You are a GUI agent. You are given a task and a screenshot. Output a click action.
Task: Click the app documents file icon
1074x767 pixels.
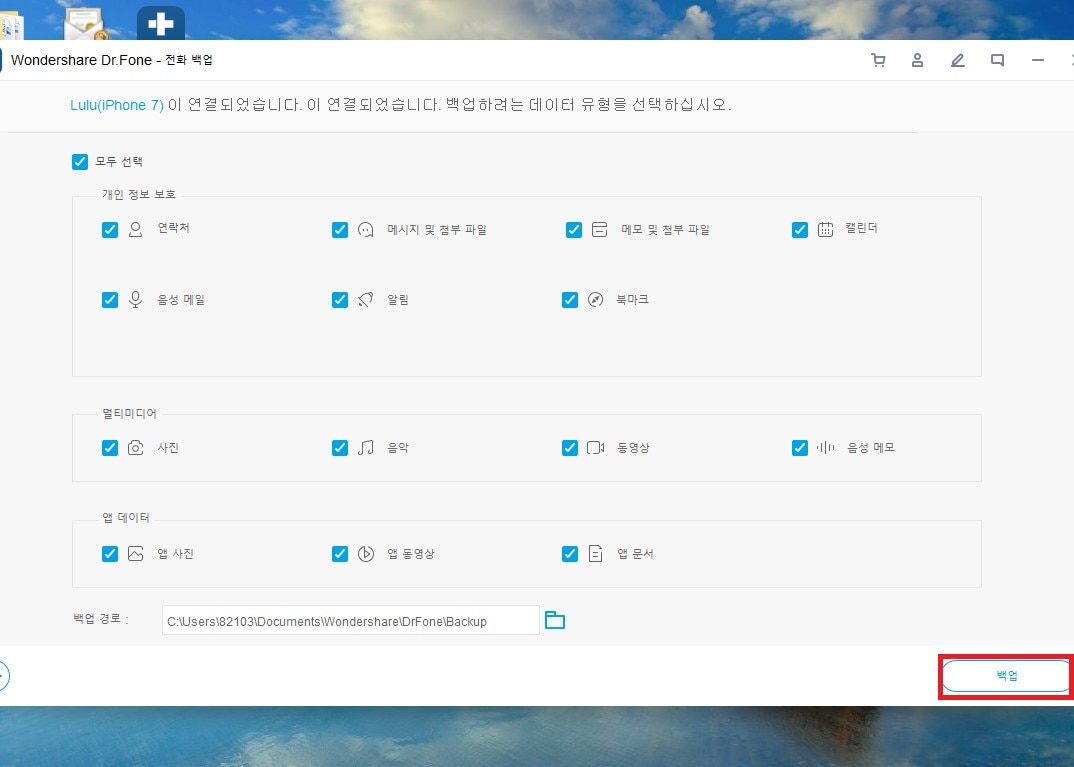595,553
